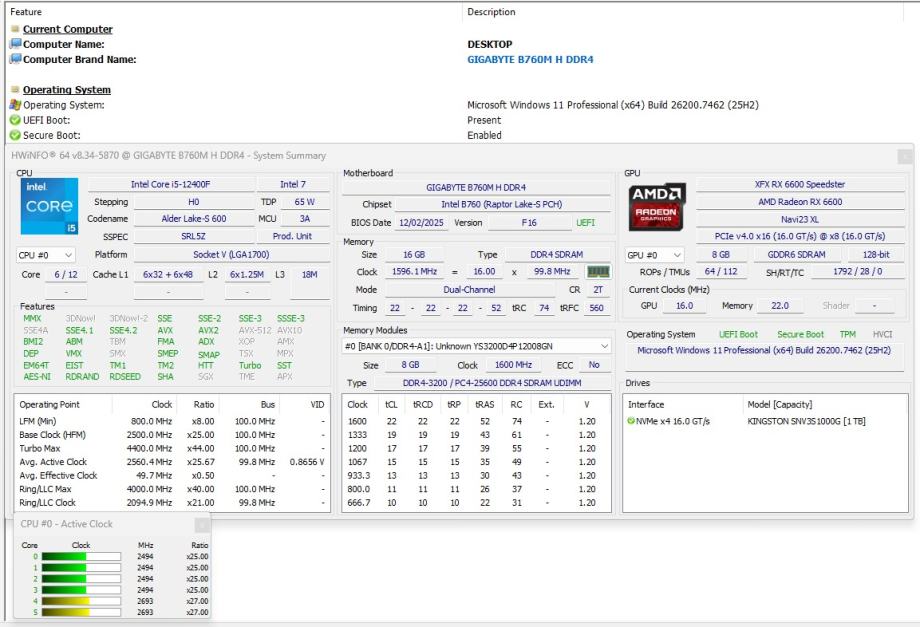Click green check icon next to UEFI Boot
The height and width of the screenshot is (627, 920).
point(15,120)
